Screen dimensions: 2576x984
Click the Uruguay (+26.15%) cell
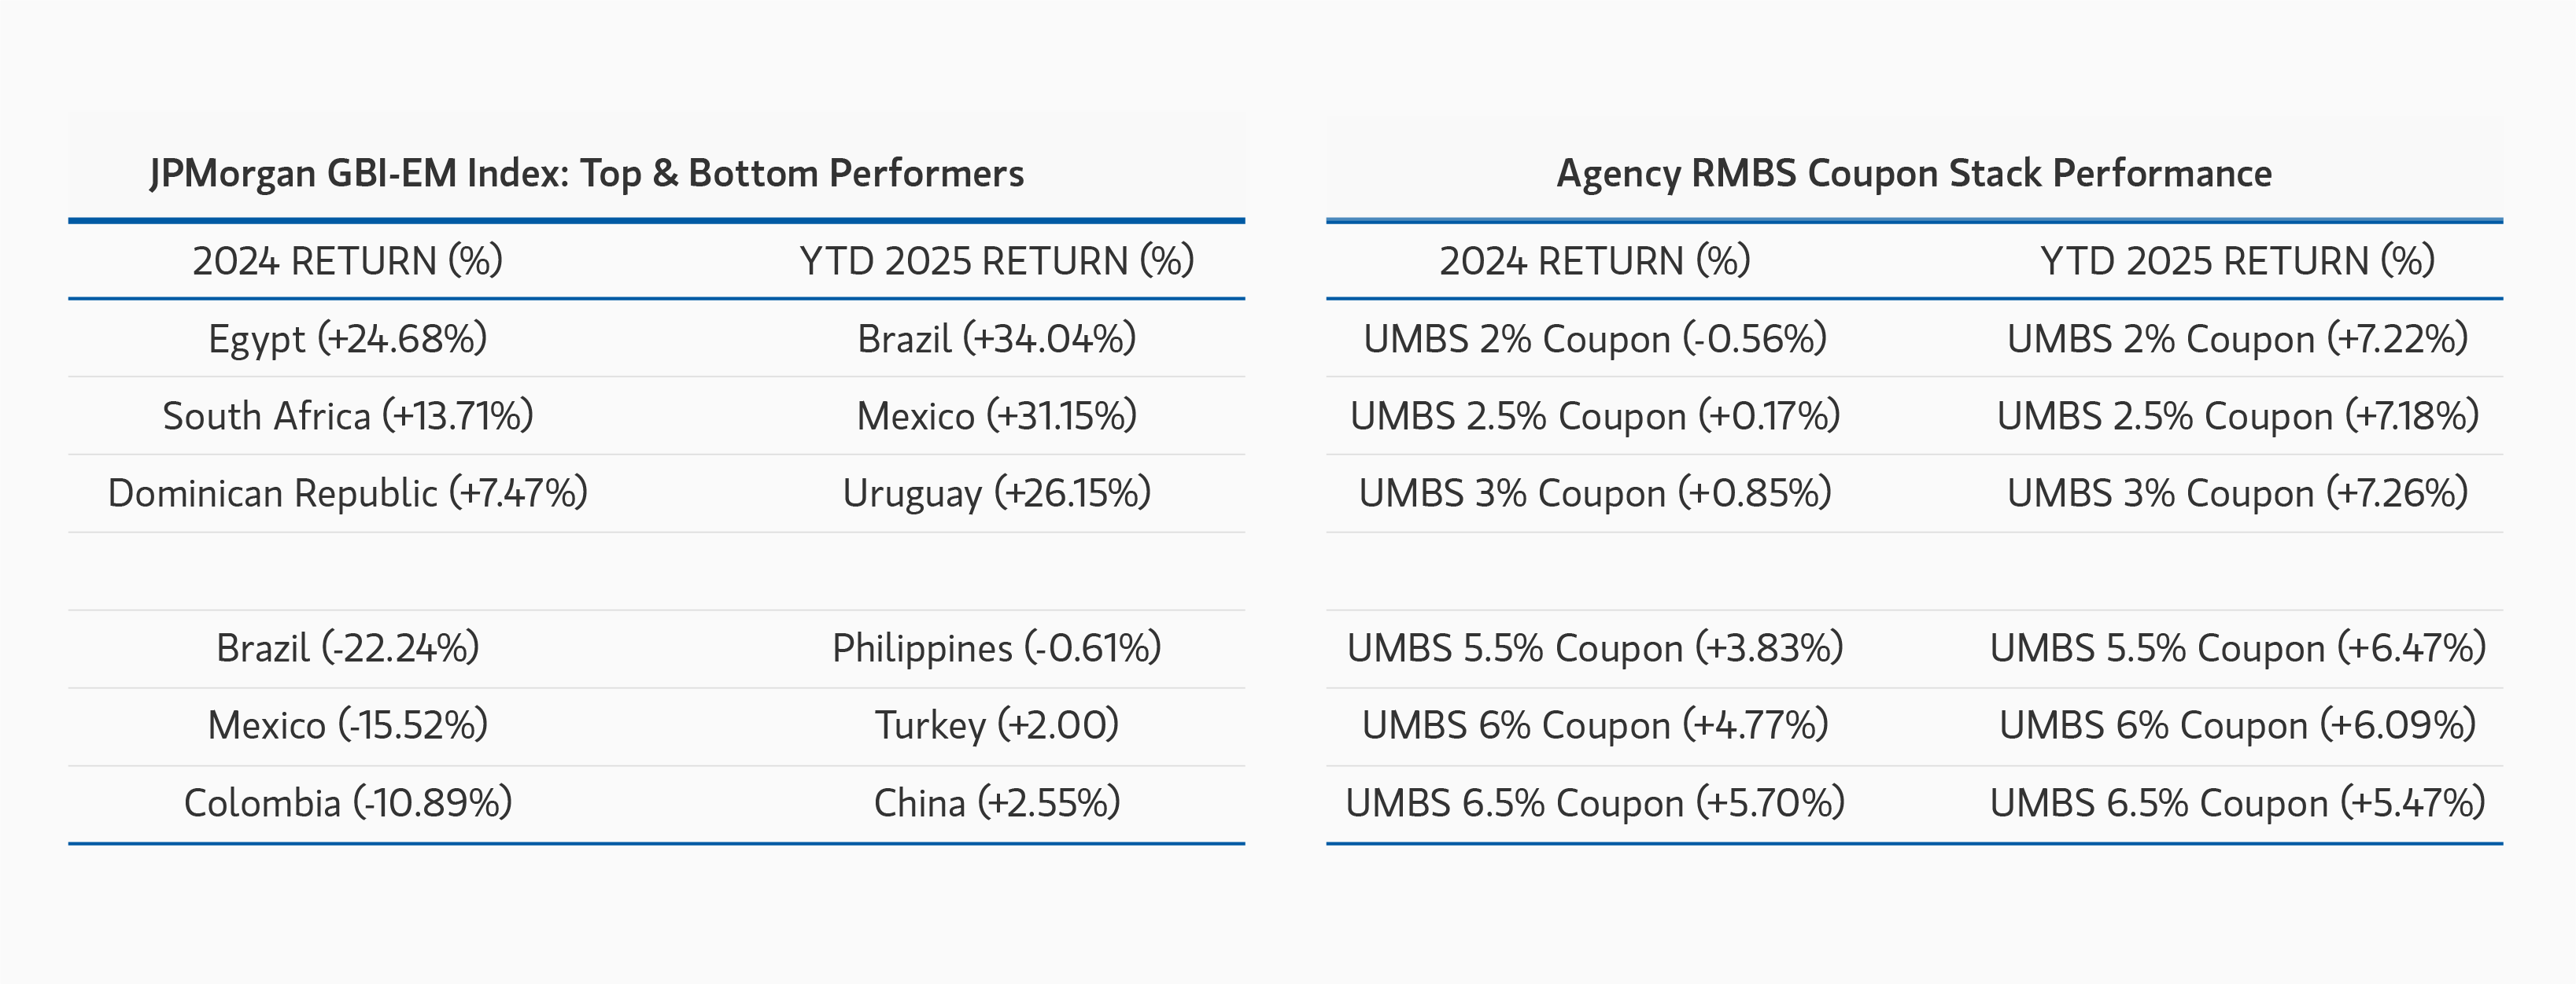[x=996, y=493]
